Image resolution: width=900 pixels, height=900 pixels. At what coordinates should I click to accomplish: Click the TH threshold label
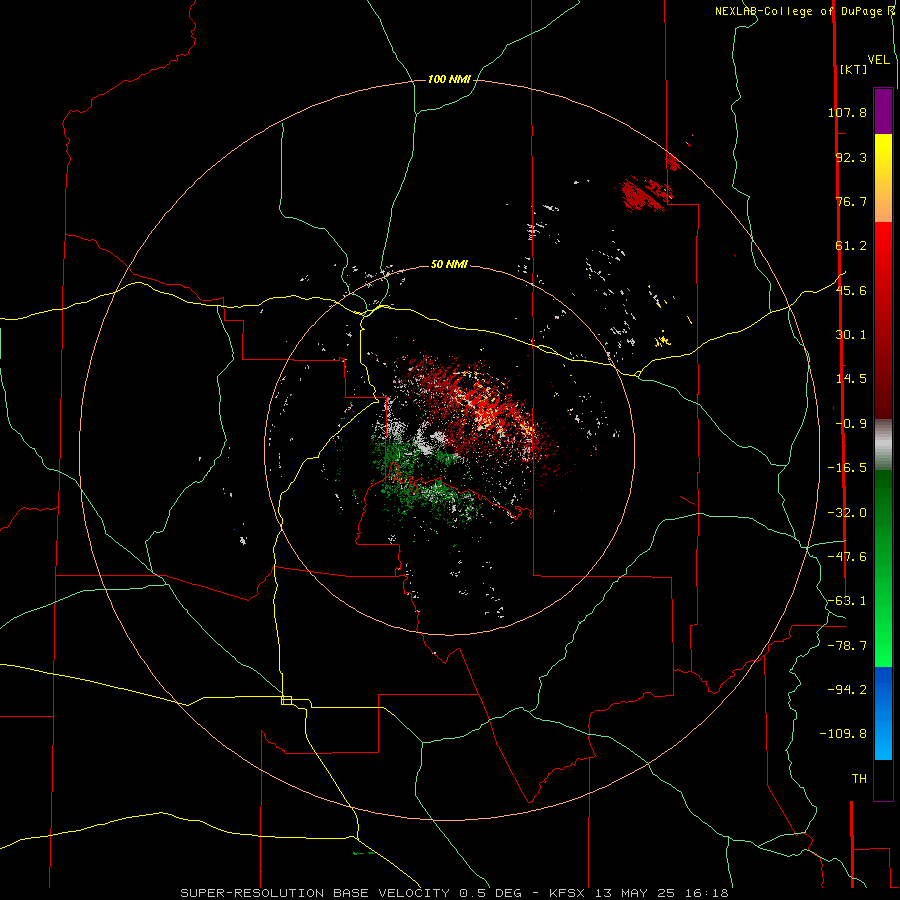pyautogui.click(x=859, y=779)
